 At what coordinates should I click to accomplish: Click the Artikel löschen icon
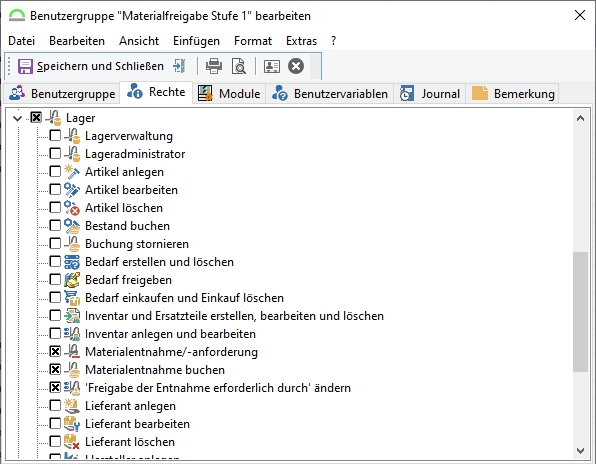pyautogui.click(x=72, y=208)
